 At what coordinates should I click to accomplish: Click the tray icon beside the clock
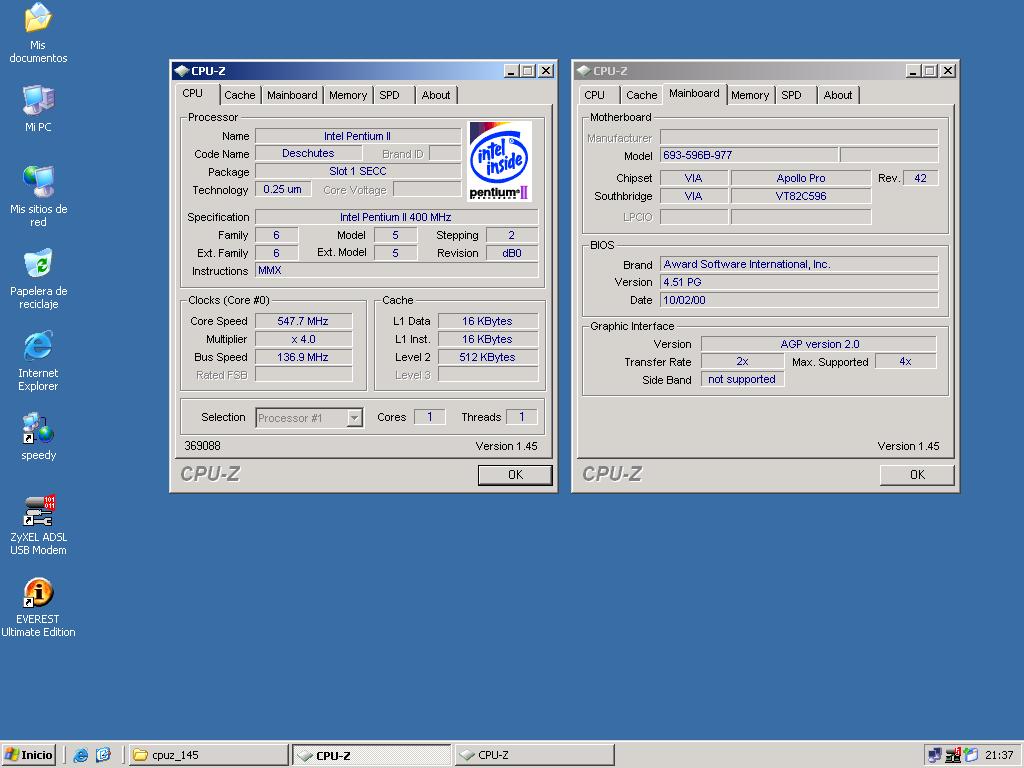point(971,755)
